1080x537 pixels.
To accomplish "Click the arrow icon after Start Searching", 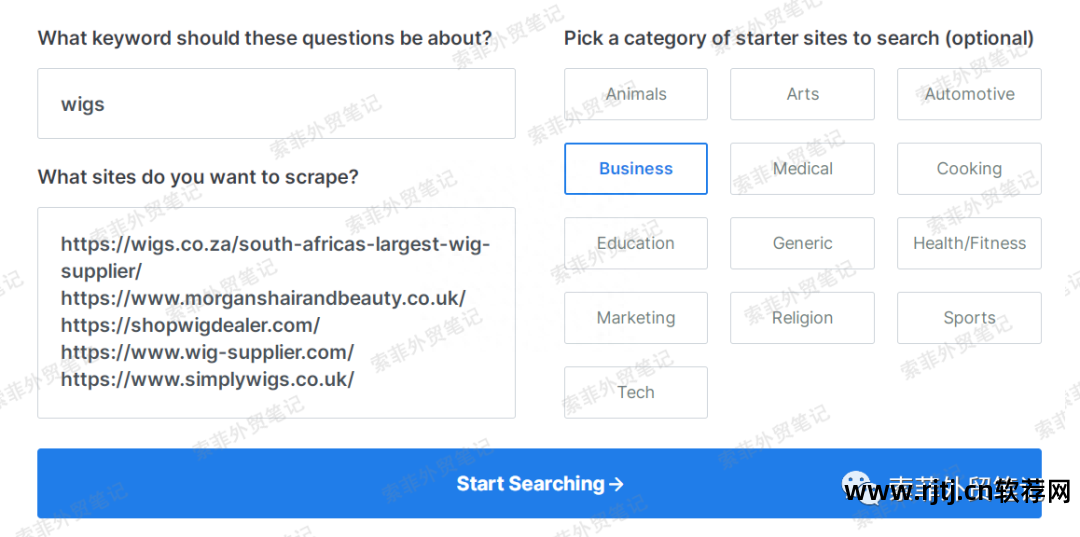I will point(617,485).
